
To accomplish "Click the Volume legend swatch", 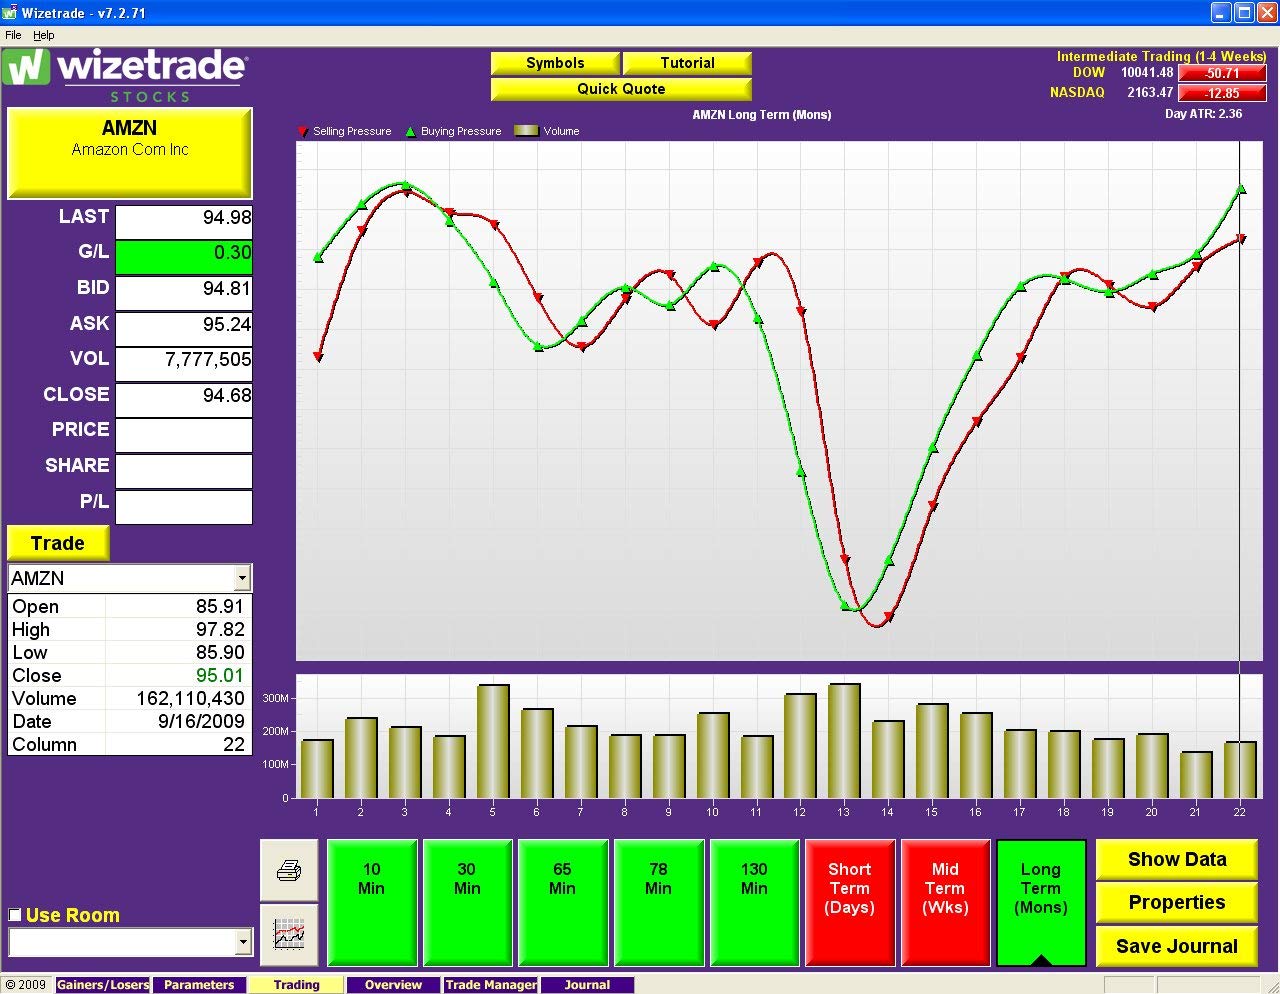I will coord(526,131).
